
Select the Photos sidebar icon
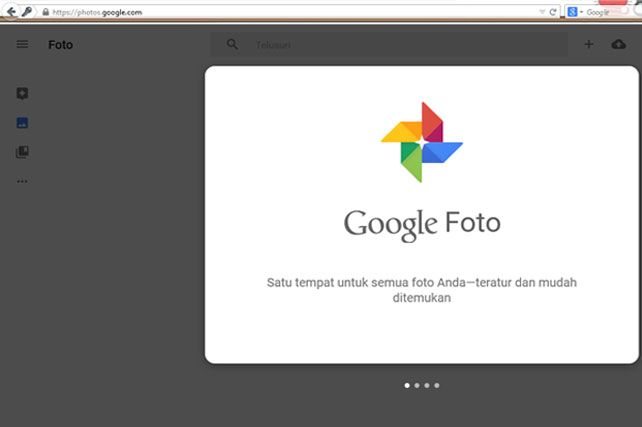coord(22,123)
